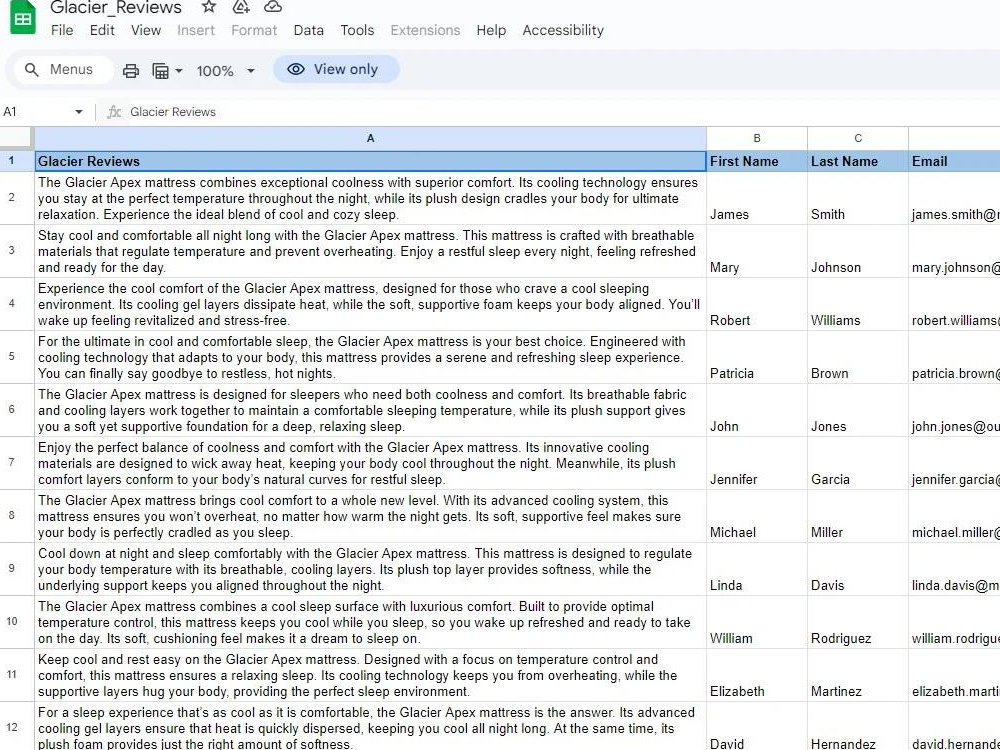Open the Google Sheets home icon

click(x=23, y=17)
